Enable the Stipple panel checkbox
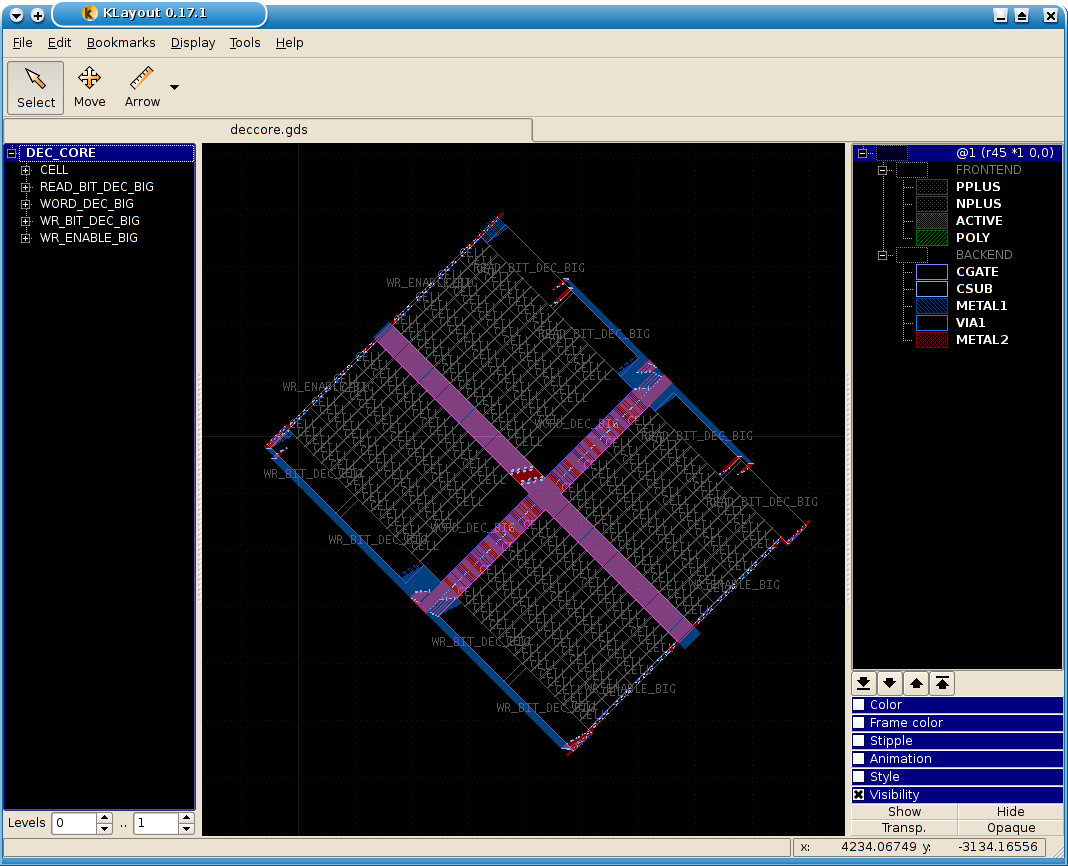The image size is (1068, 866). pos(859,741)
